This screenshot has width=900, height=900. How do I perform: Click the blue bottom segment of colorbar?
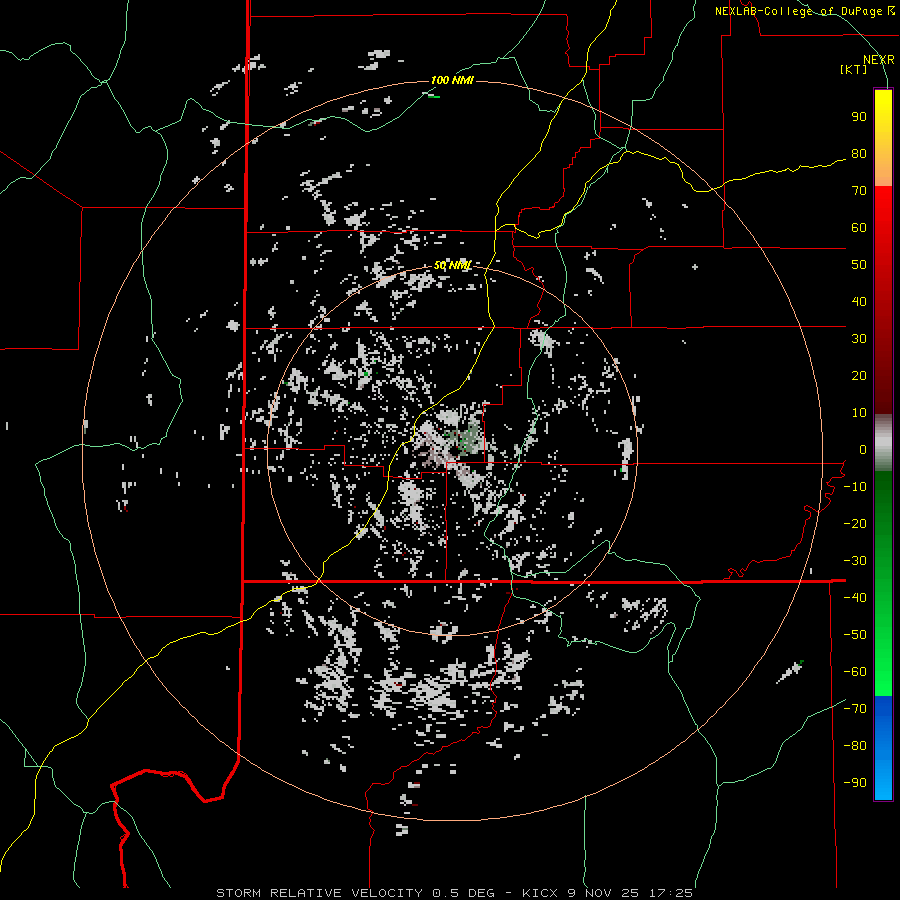pyautogui.click(x=883, y=748)
